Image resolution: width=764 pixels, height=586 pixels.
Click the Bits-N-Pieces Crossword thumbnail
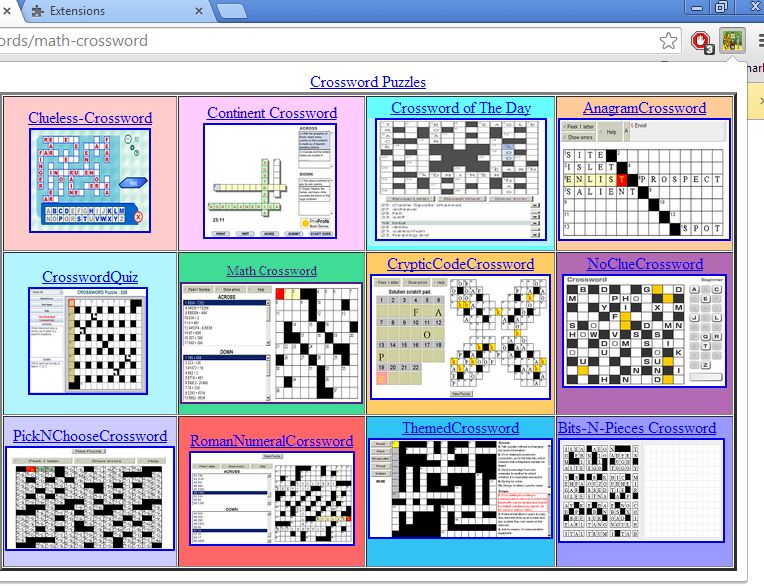[x=641, y=491]
